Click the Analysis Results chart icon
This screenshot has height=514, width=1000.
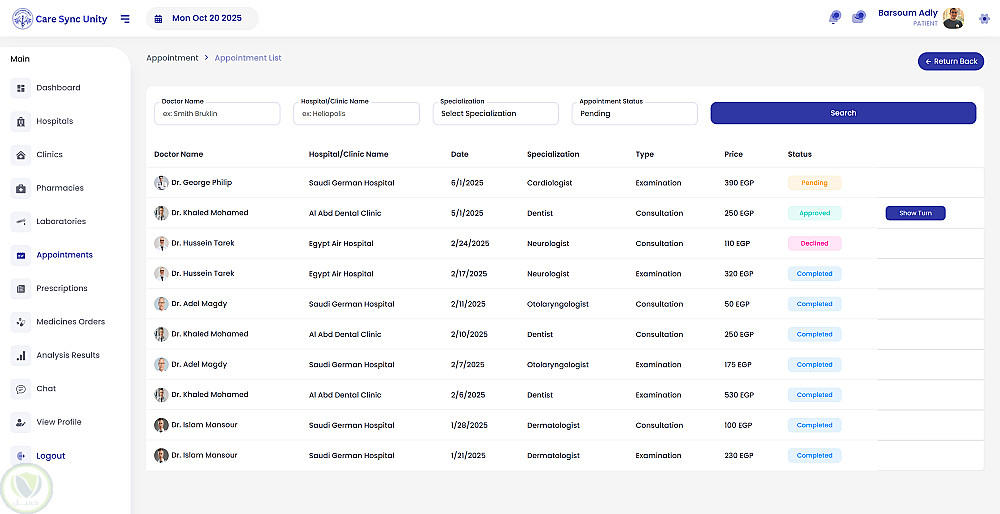[21, 355]
